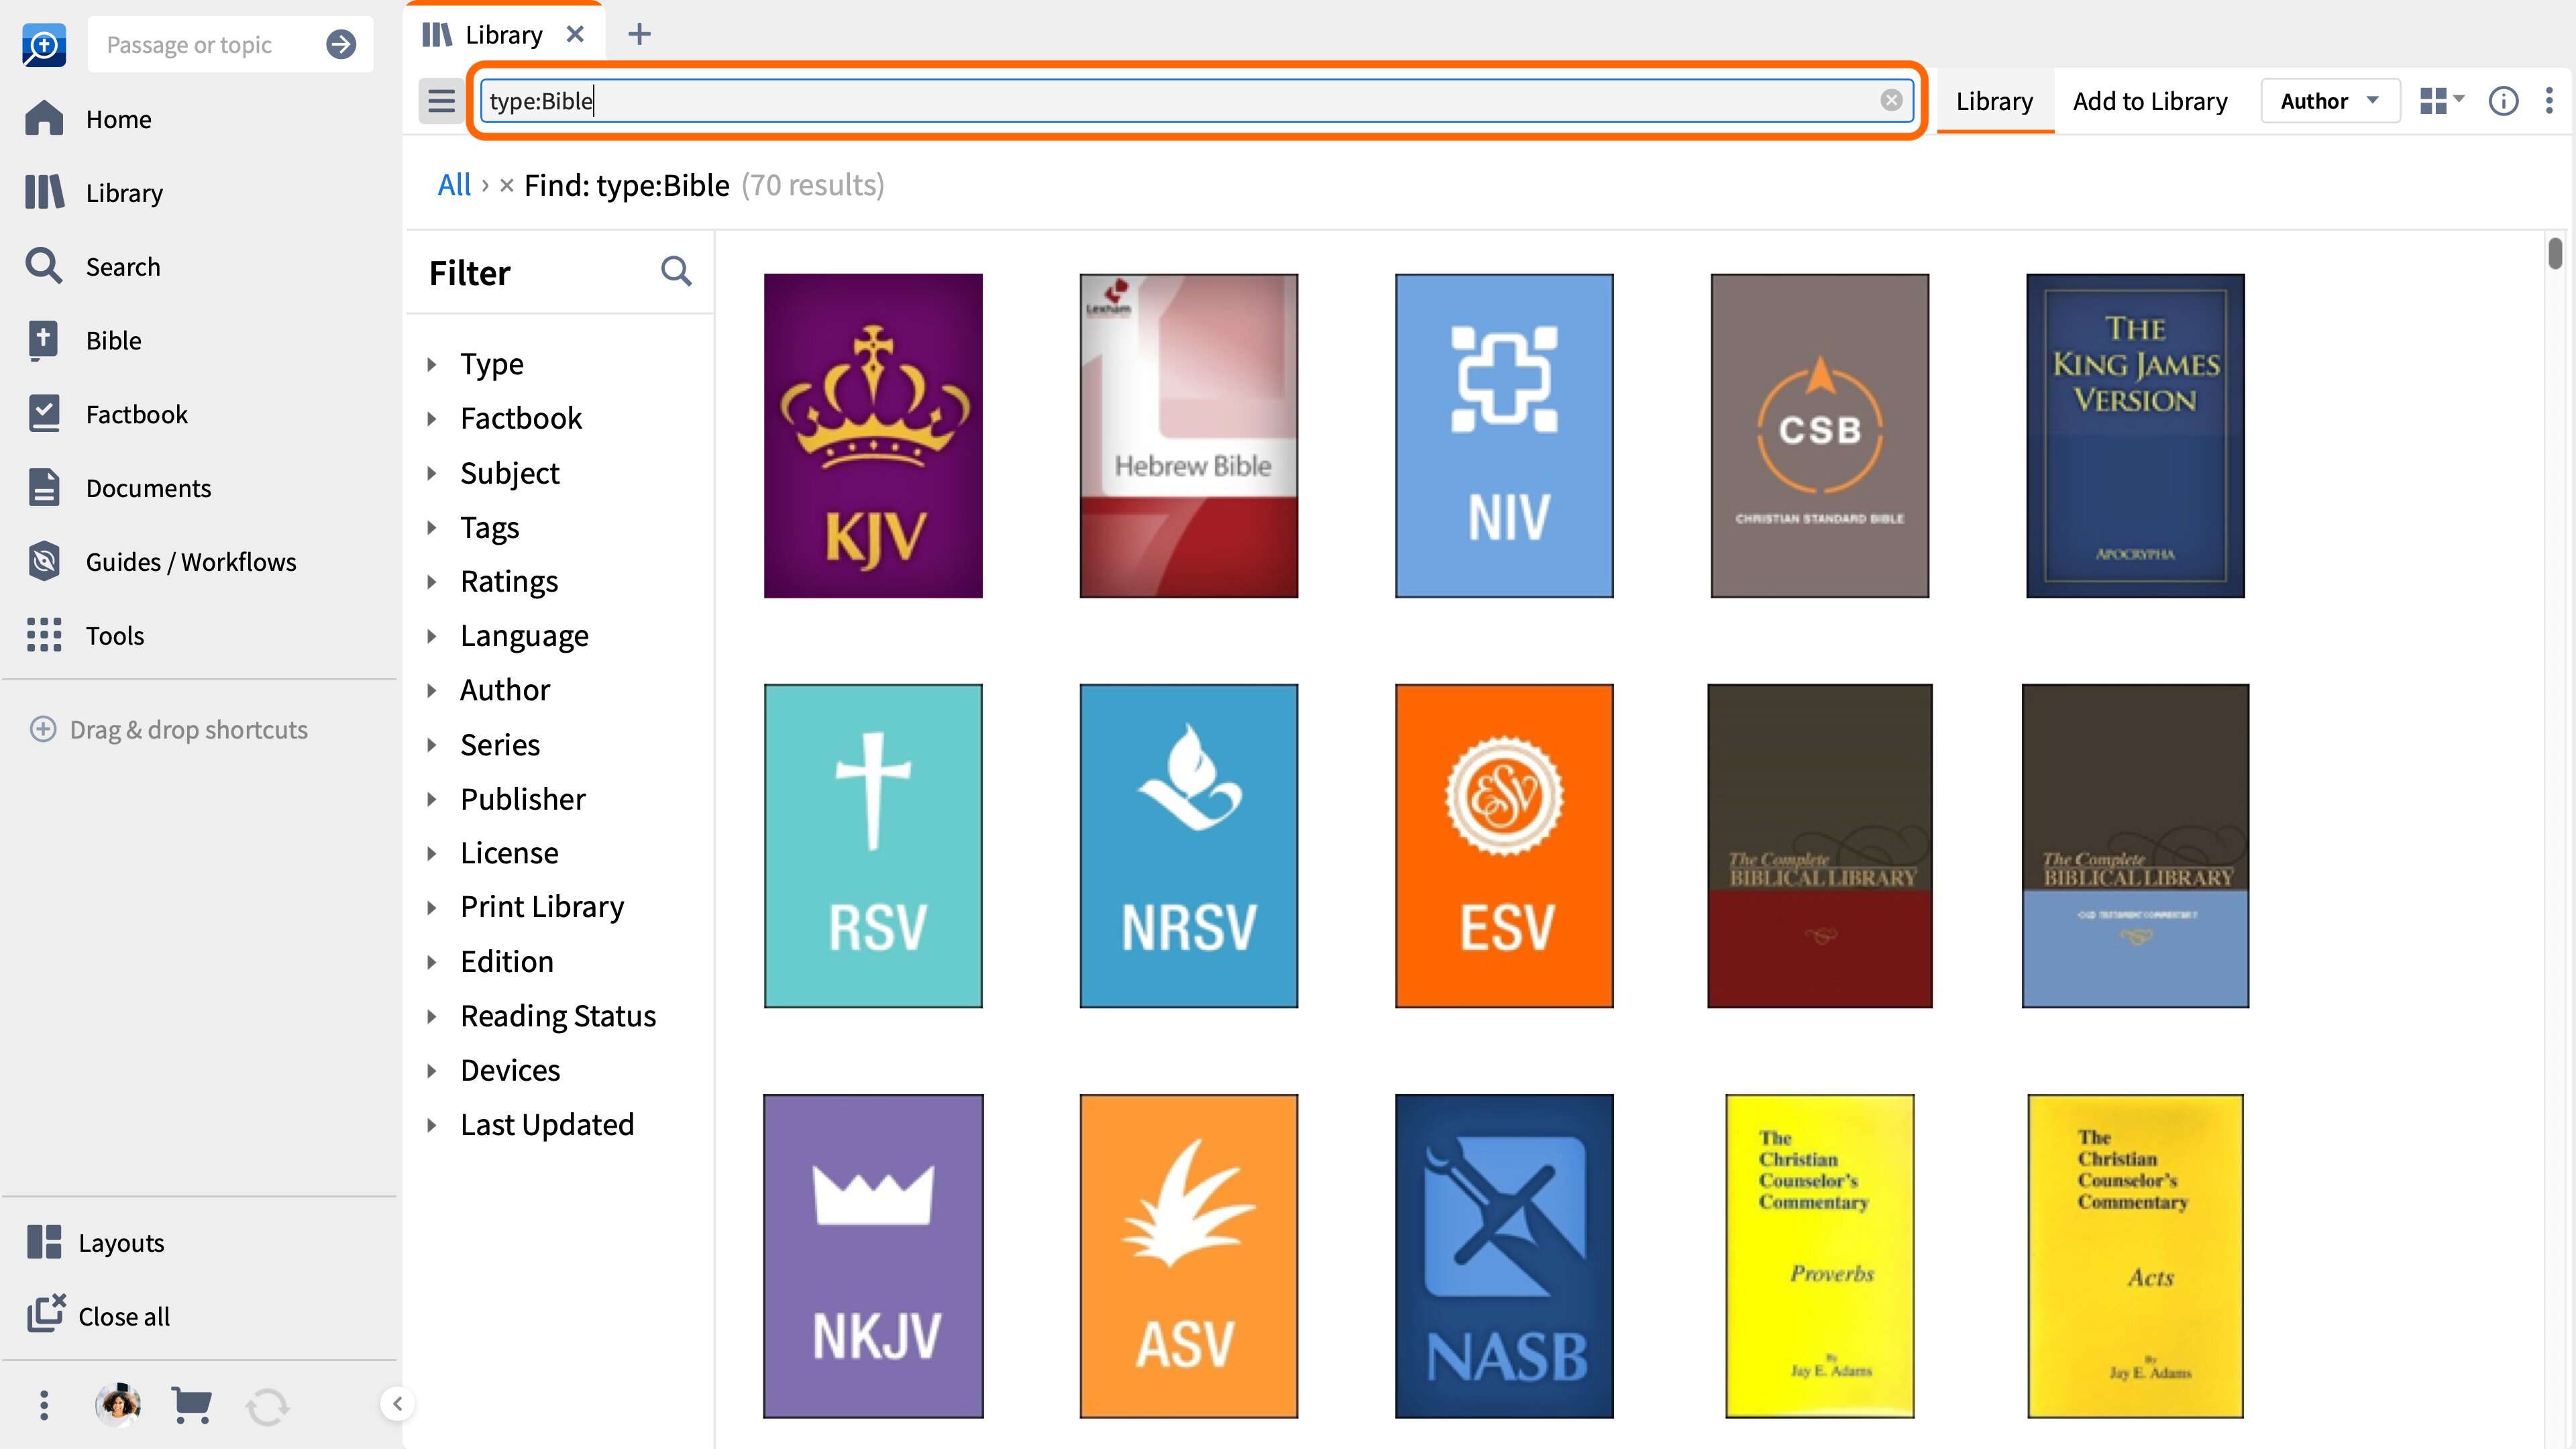Collapse the left navigation sidebar
2576x1449 pixels.
[x=397, y=1404]
